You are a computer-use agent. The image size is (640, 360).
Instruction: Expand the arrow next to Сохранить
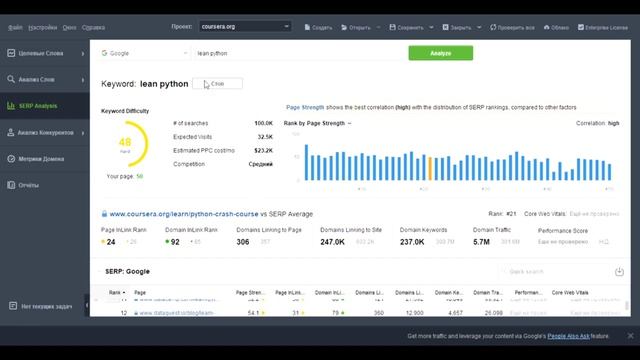[431, 27]
